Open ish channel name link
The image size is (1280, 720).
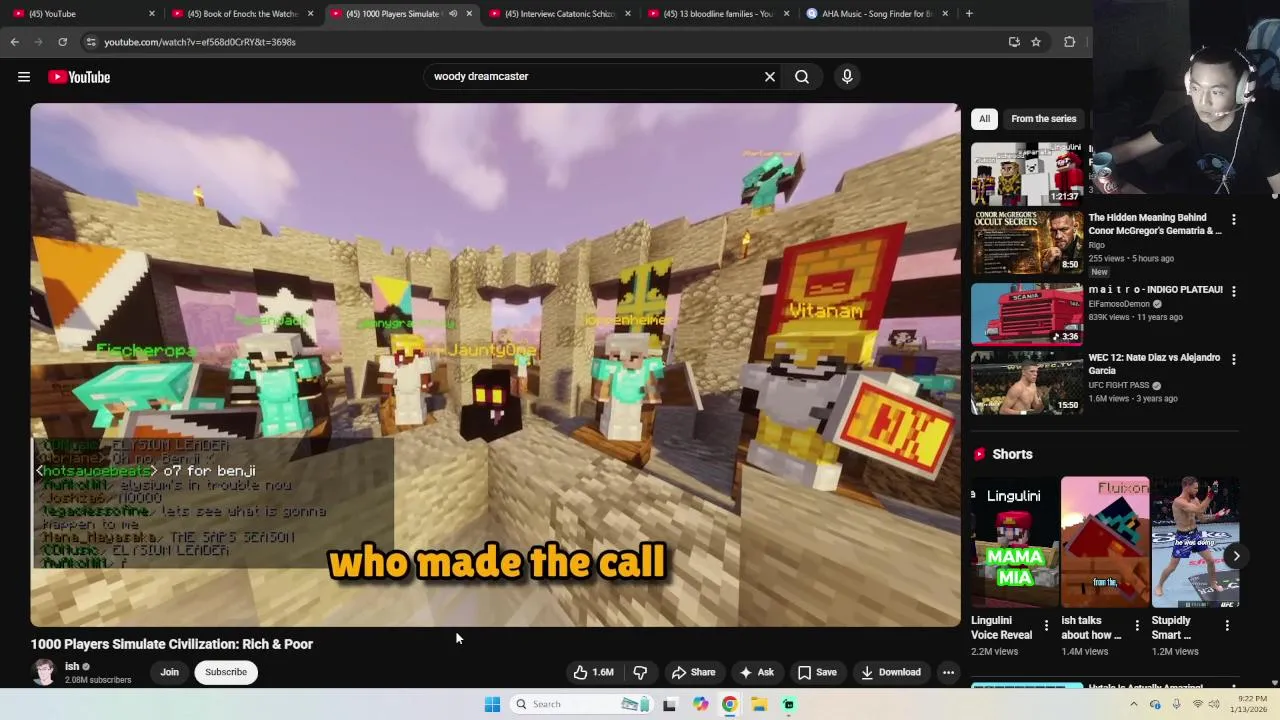(x=72, y=666)
